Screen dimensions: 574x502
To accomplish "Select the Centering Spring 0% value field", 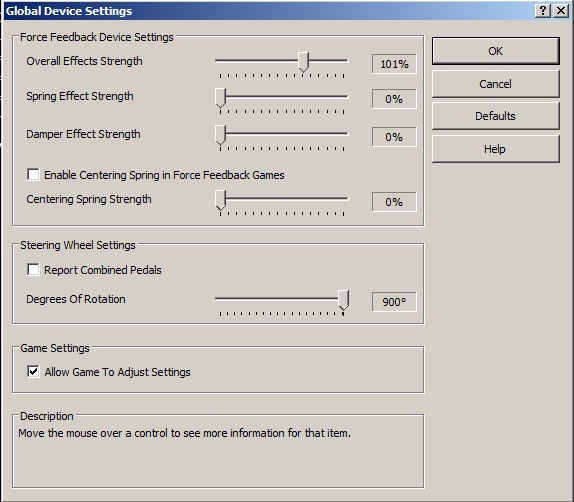I will point(394,202).
